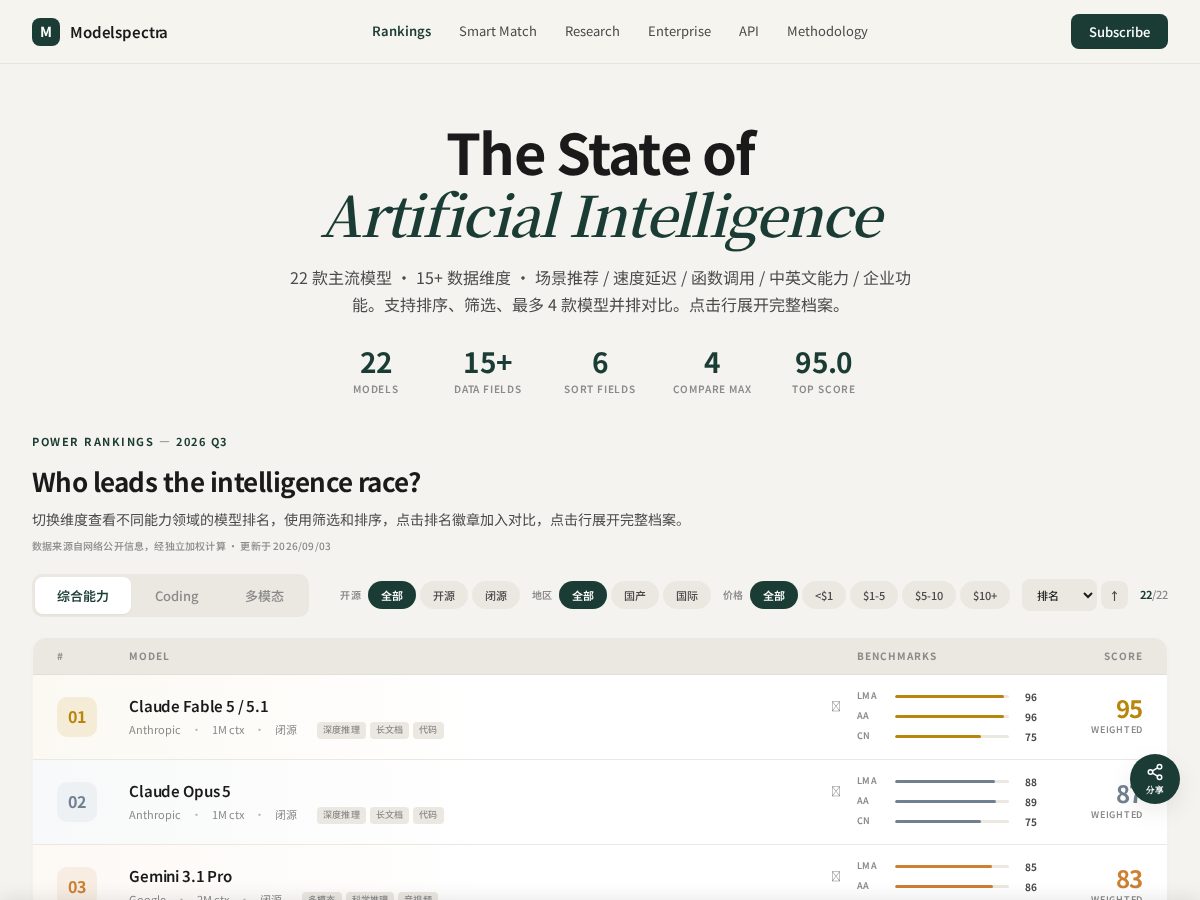Image resolution: width=1200 pixels, height=900 pixels.
Task: Click 深度推理 tag on Claude Opus 5 row
Action: [x=341, y=815]
